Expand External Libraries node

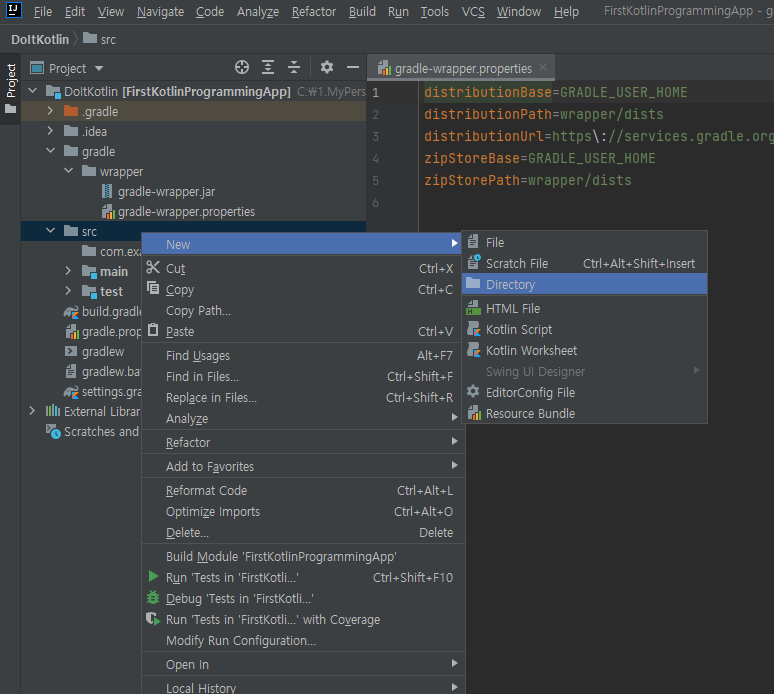(x=33, y=411)
